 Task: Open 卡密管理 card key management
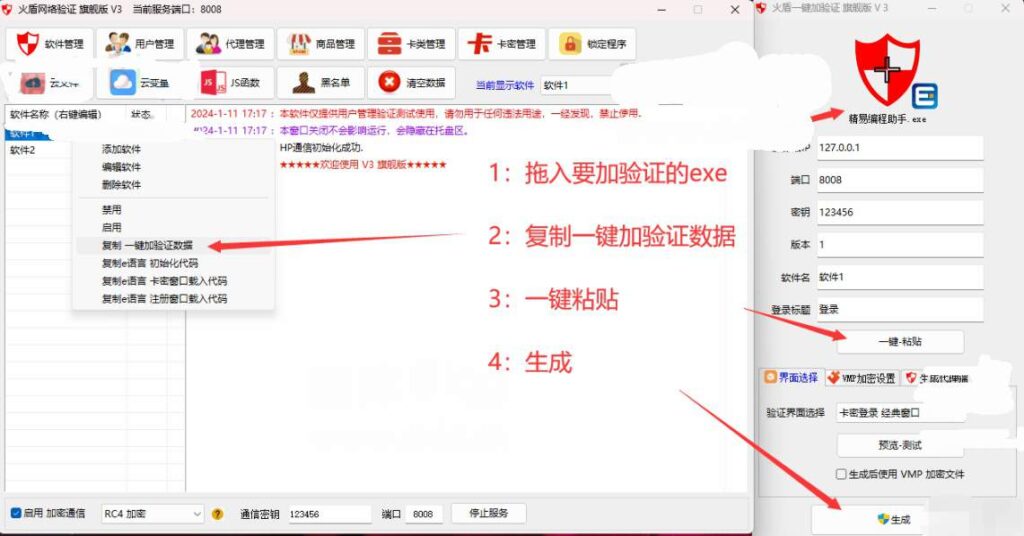[502, 44]
